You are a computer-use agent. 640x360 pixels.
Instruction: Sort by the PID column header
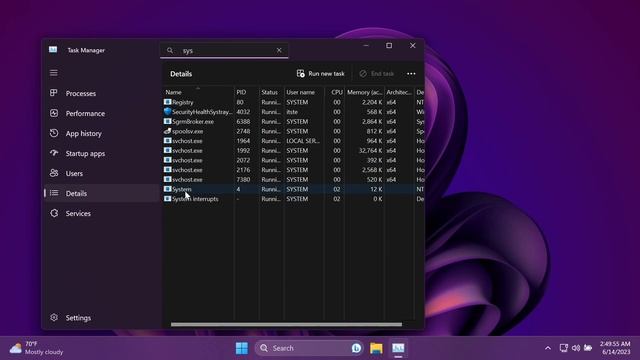point(247,92)
